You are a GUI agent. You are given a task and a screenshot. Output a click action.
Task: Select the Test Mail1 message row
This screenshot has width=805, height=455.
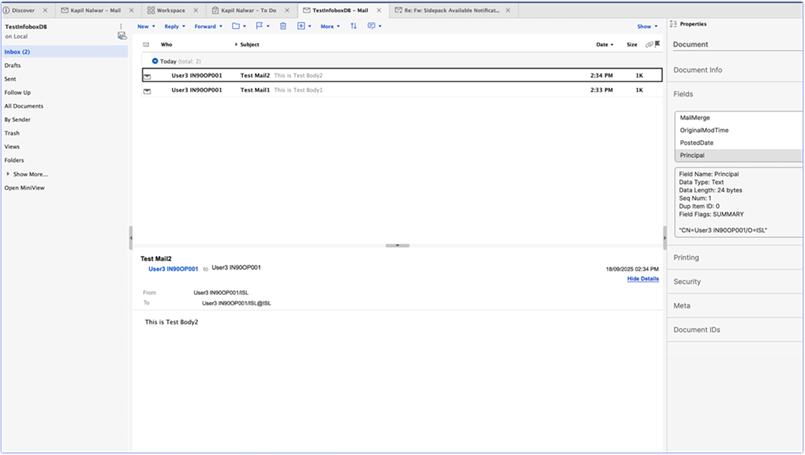click(402, 90)
